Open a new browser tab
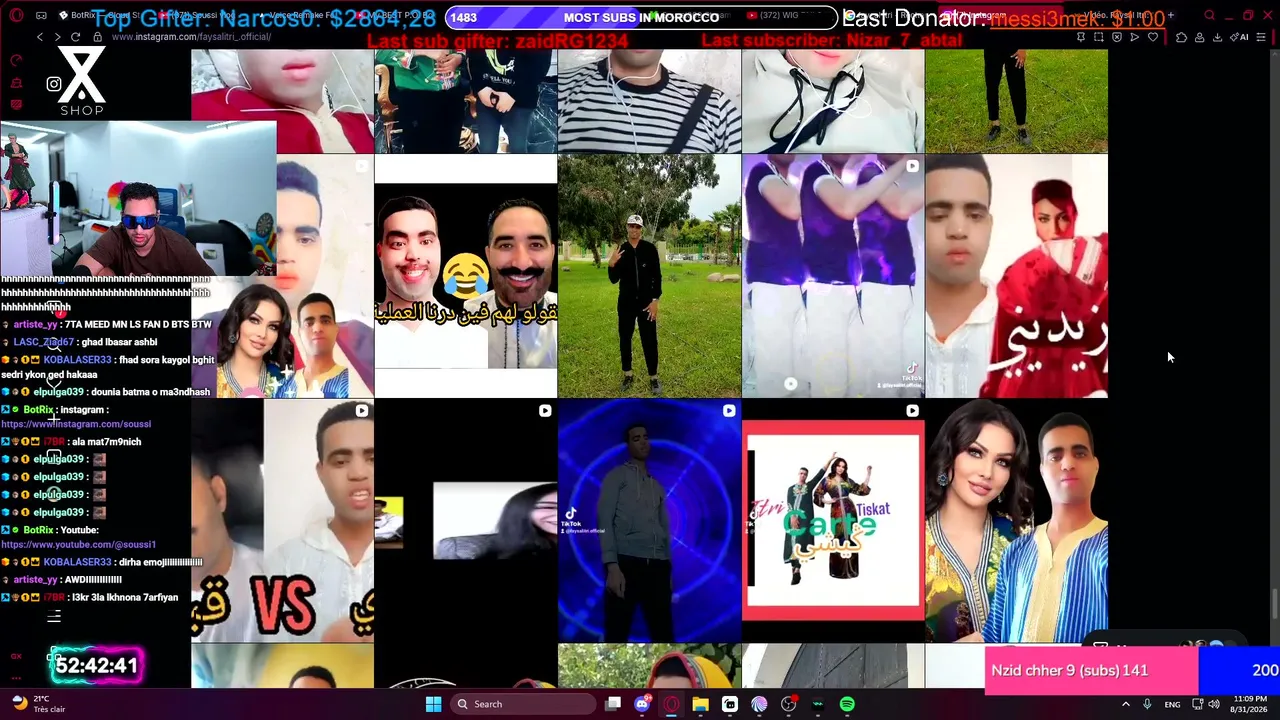The height and width of the screenshot is (720, 1280). [1171, 15]
